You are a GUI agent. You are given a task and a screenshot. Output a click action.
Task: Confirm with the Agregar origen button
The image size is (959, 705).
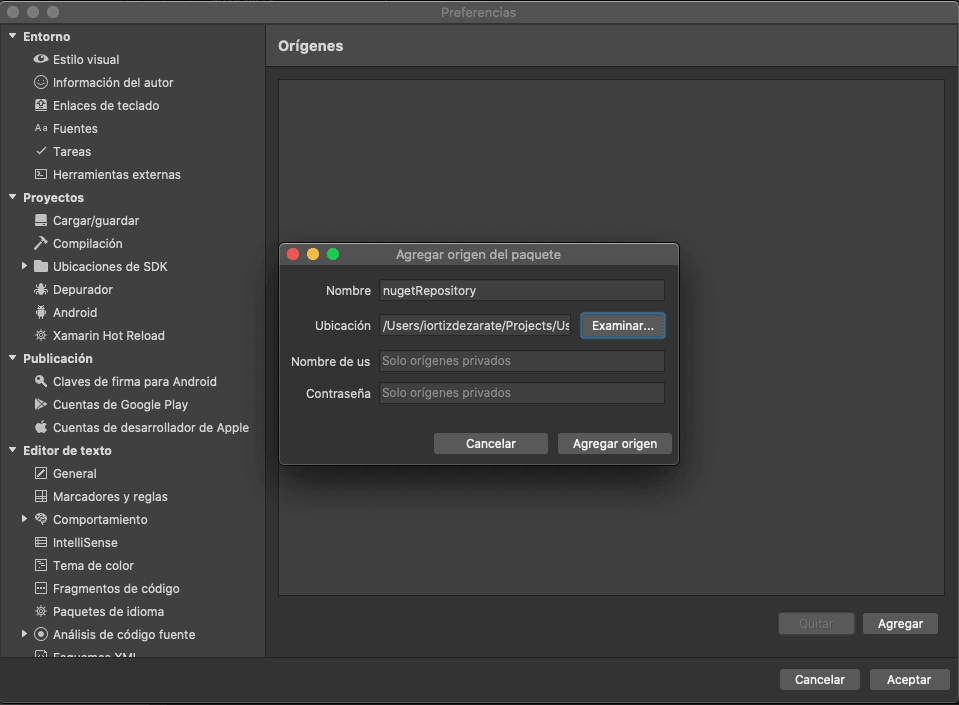point(614,444)
